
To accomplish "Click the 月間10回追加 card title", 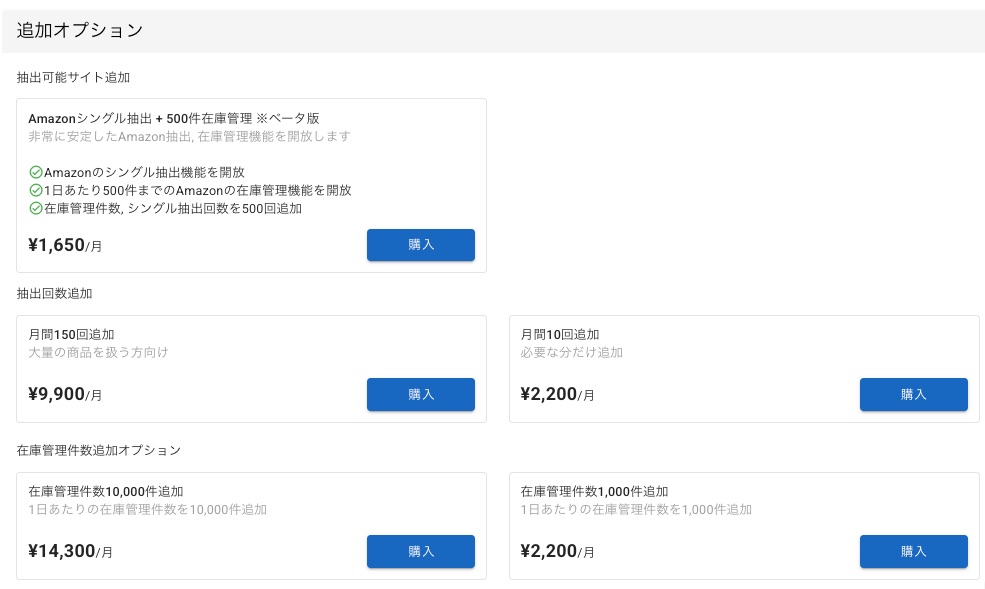I will tap(560, 334).
